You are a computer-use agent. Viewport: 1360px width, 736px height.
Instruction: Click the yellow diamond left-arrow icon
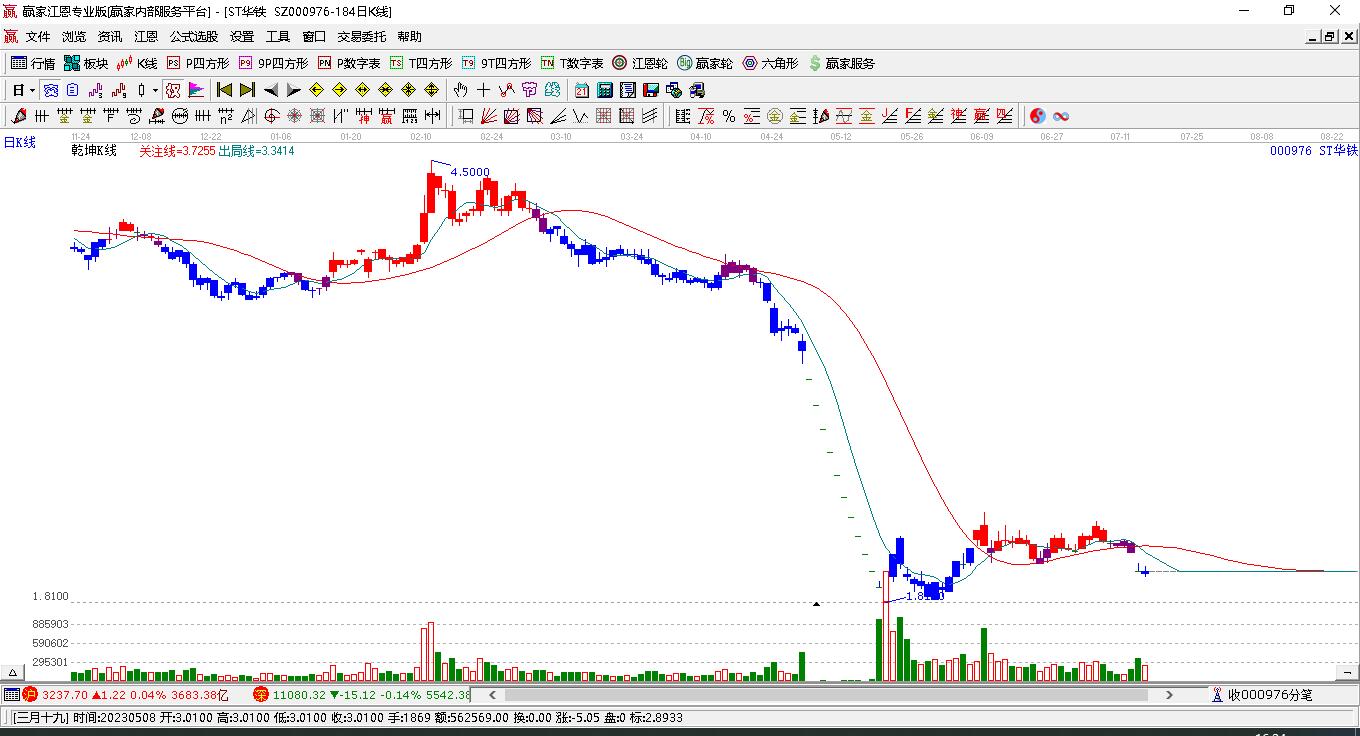(x=316, y=90)
